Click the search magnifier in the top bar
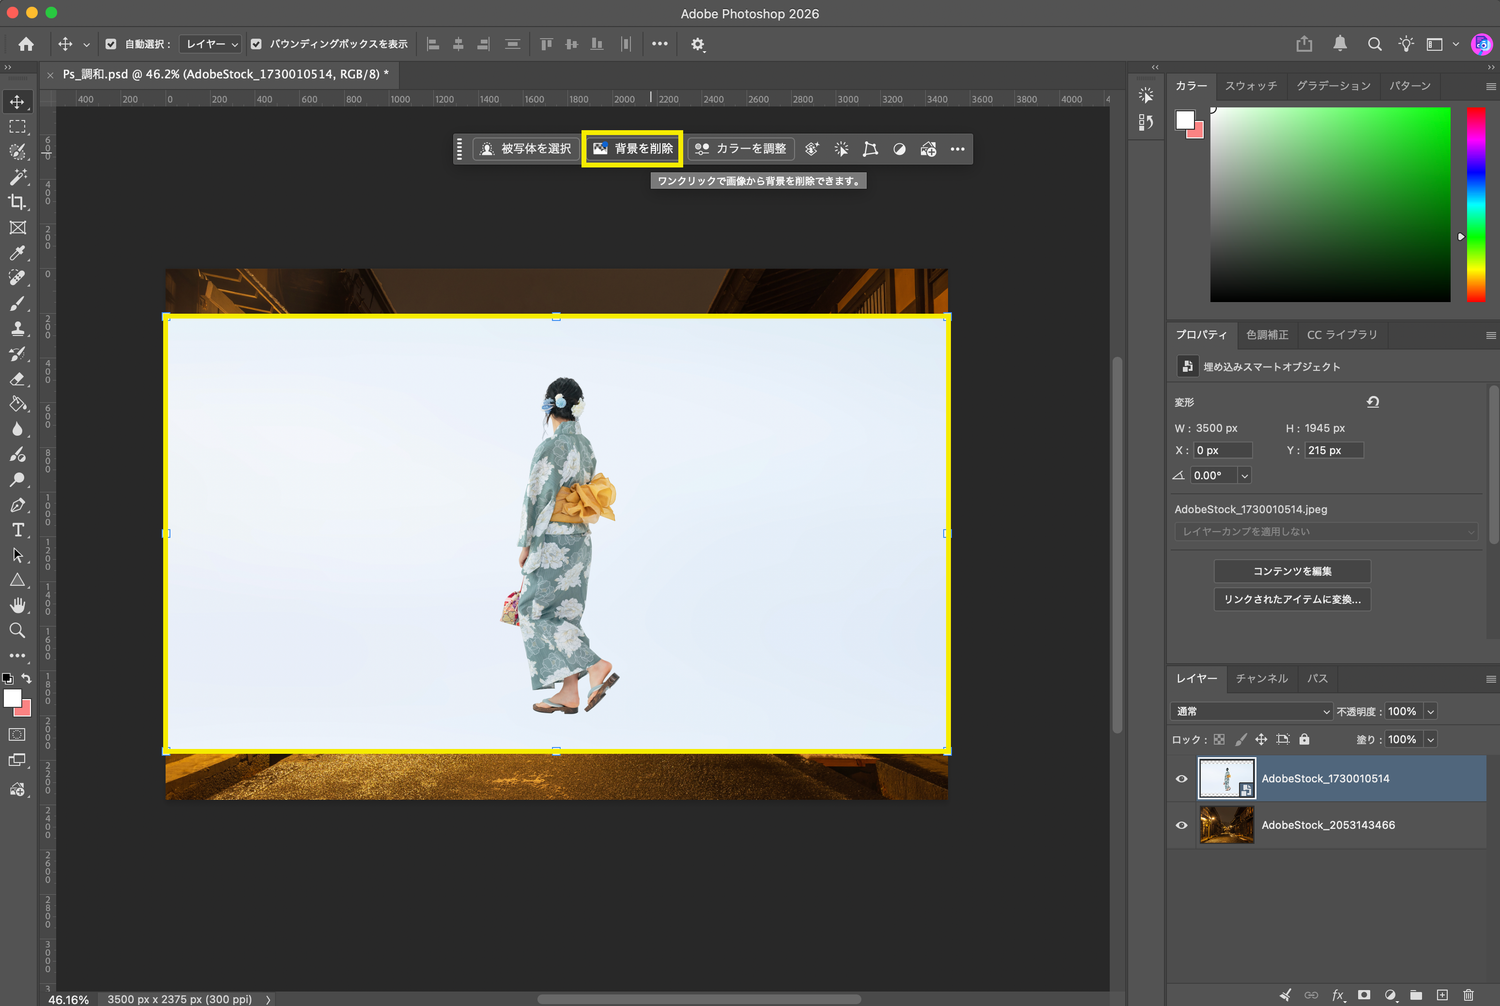The image size is (1500, 1006). pos(1375,44)
